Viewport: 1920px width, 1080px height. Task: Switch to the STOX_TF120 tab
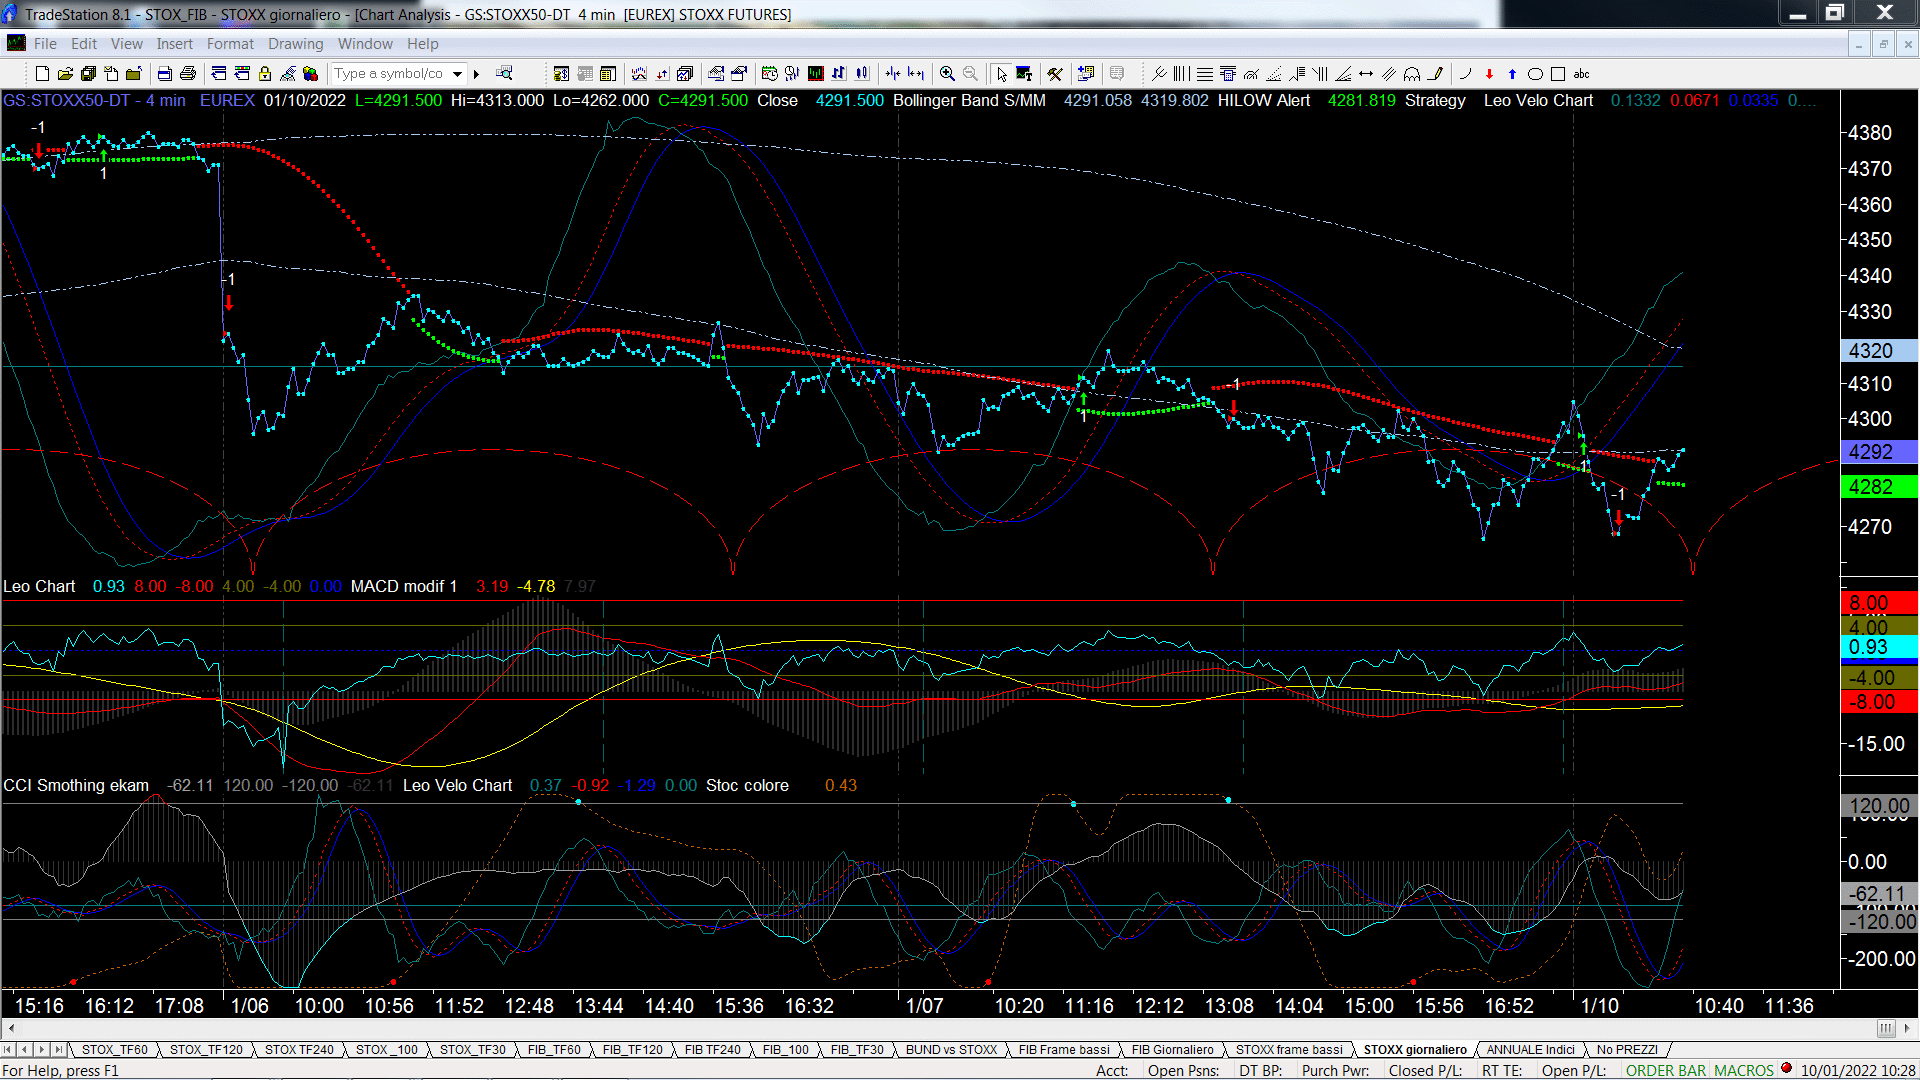(x=206, y=1050)
